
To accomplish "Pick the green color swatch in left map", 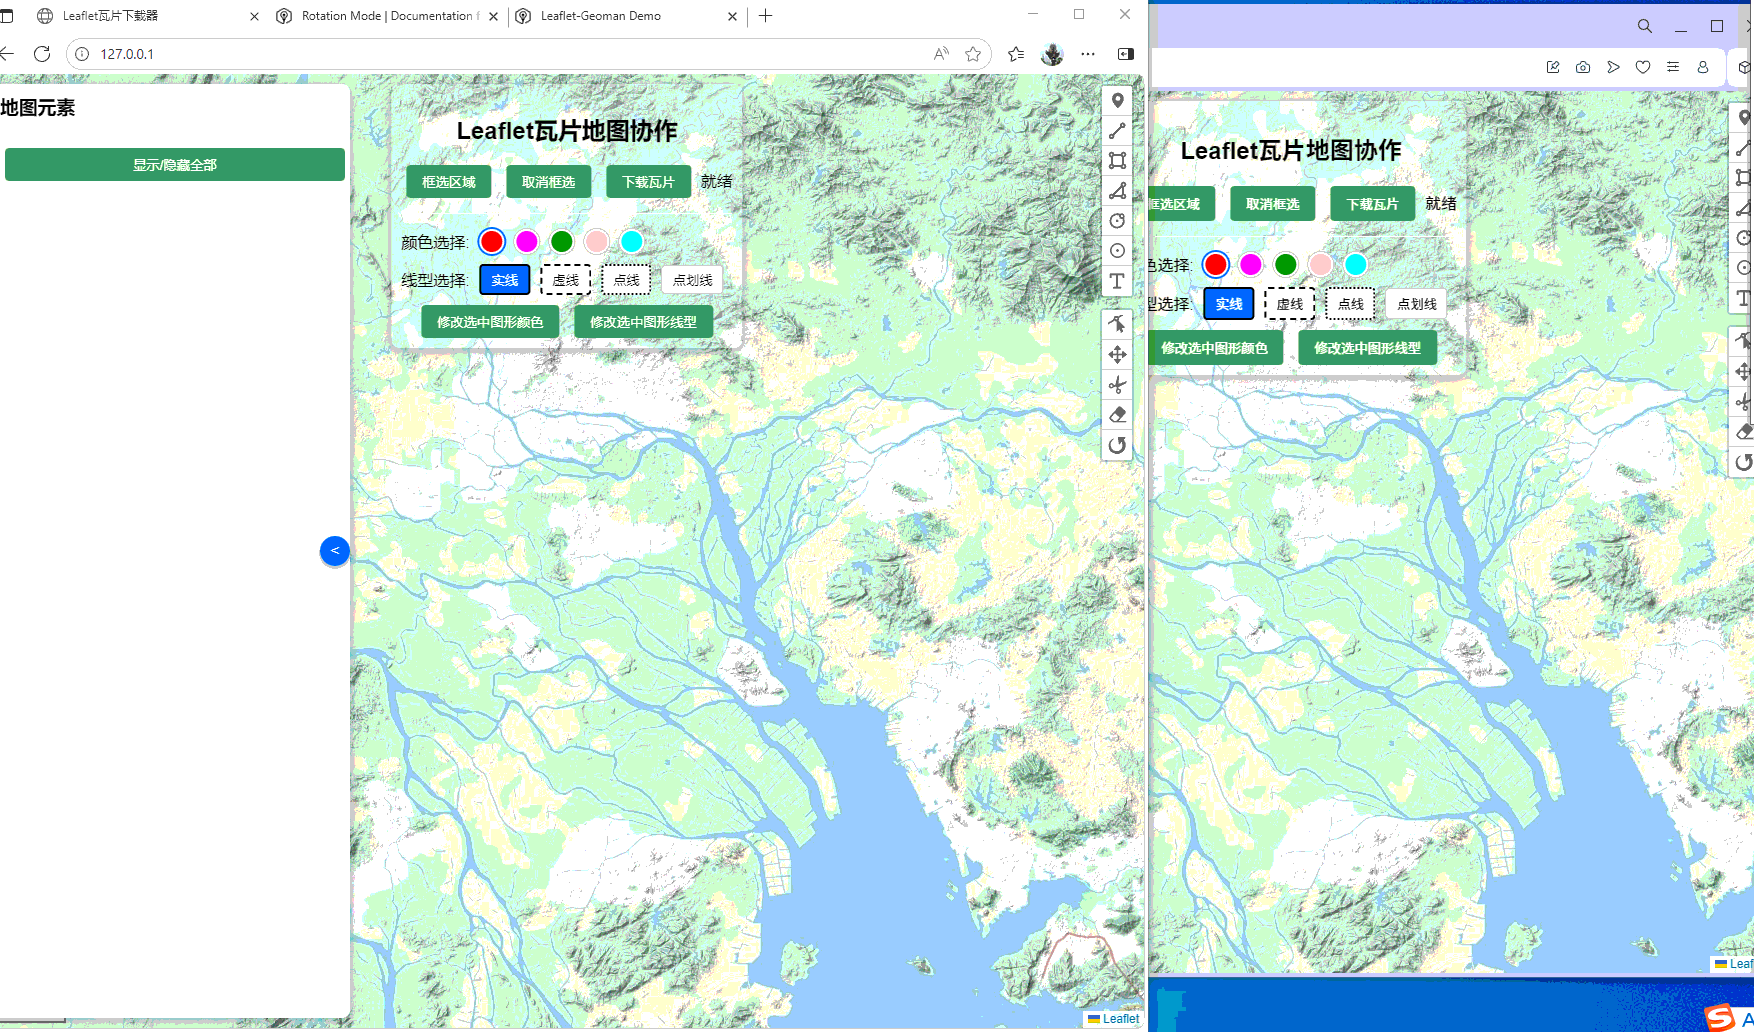I will click(562, 241).
